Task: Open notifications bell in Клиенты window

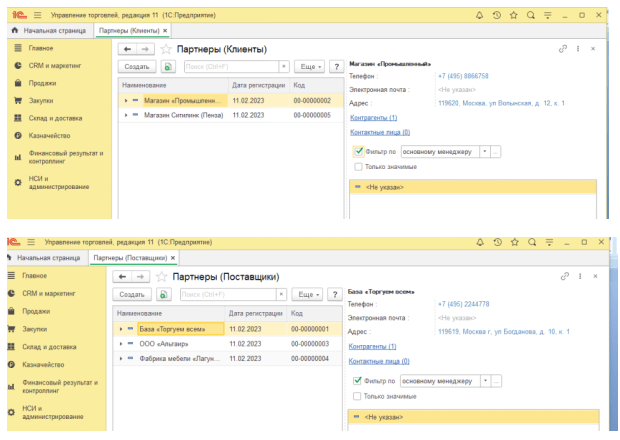Action: coord(479,15)
